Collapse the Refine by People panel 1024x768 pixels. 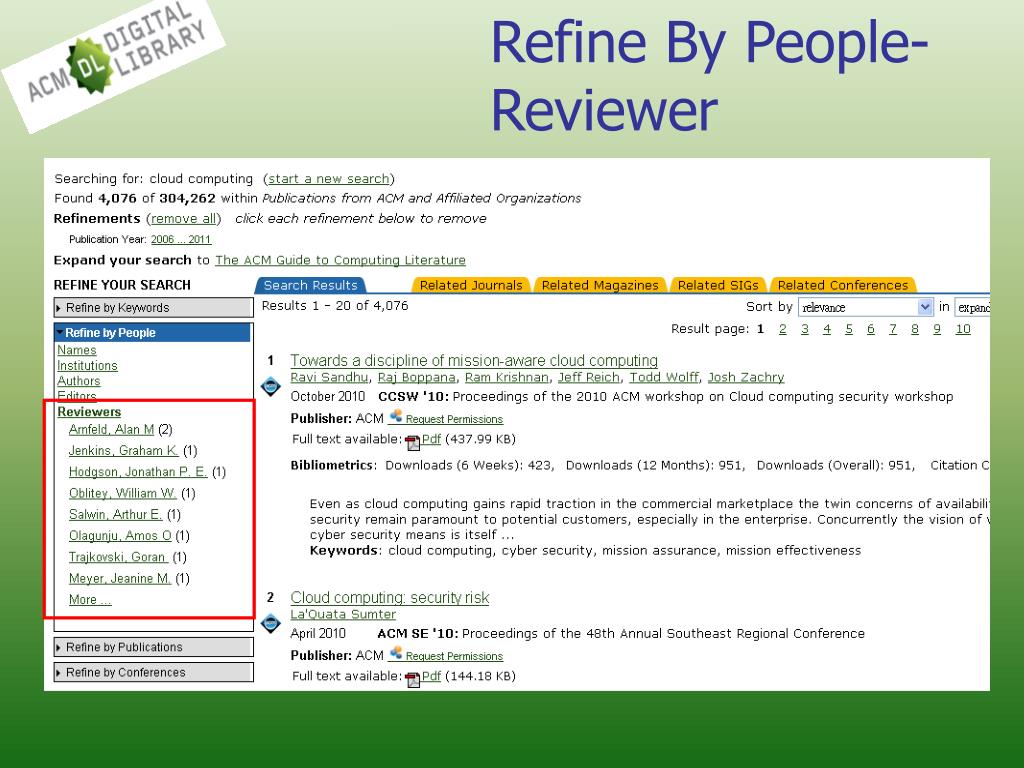point(152,332)
